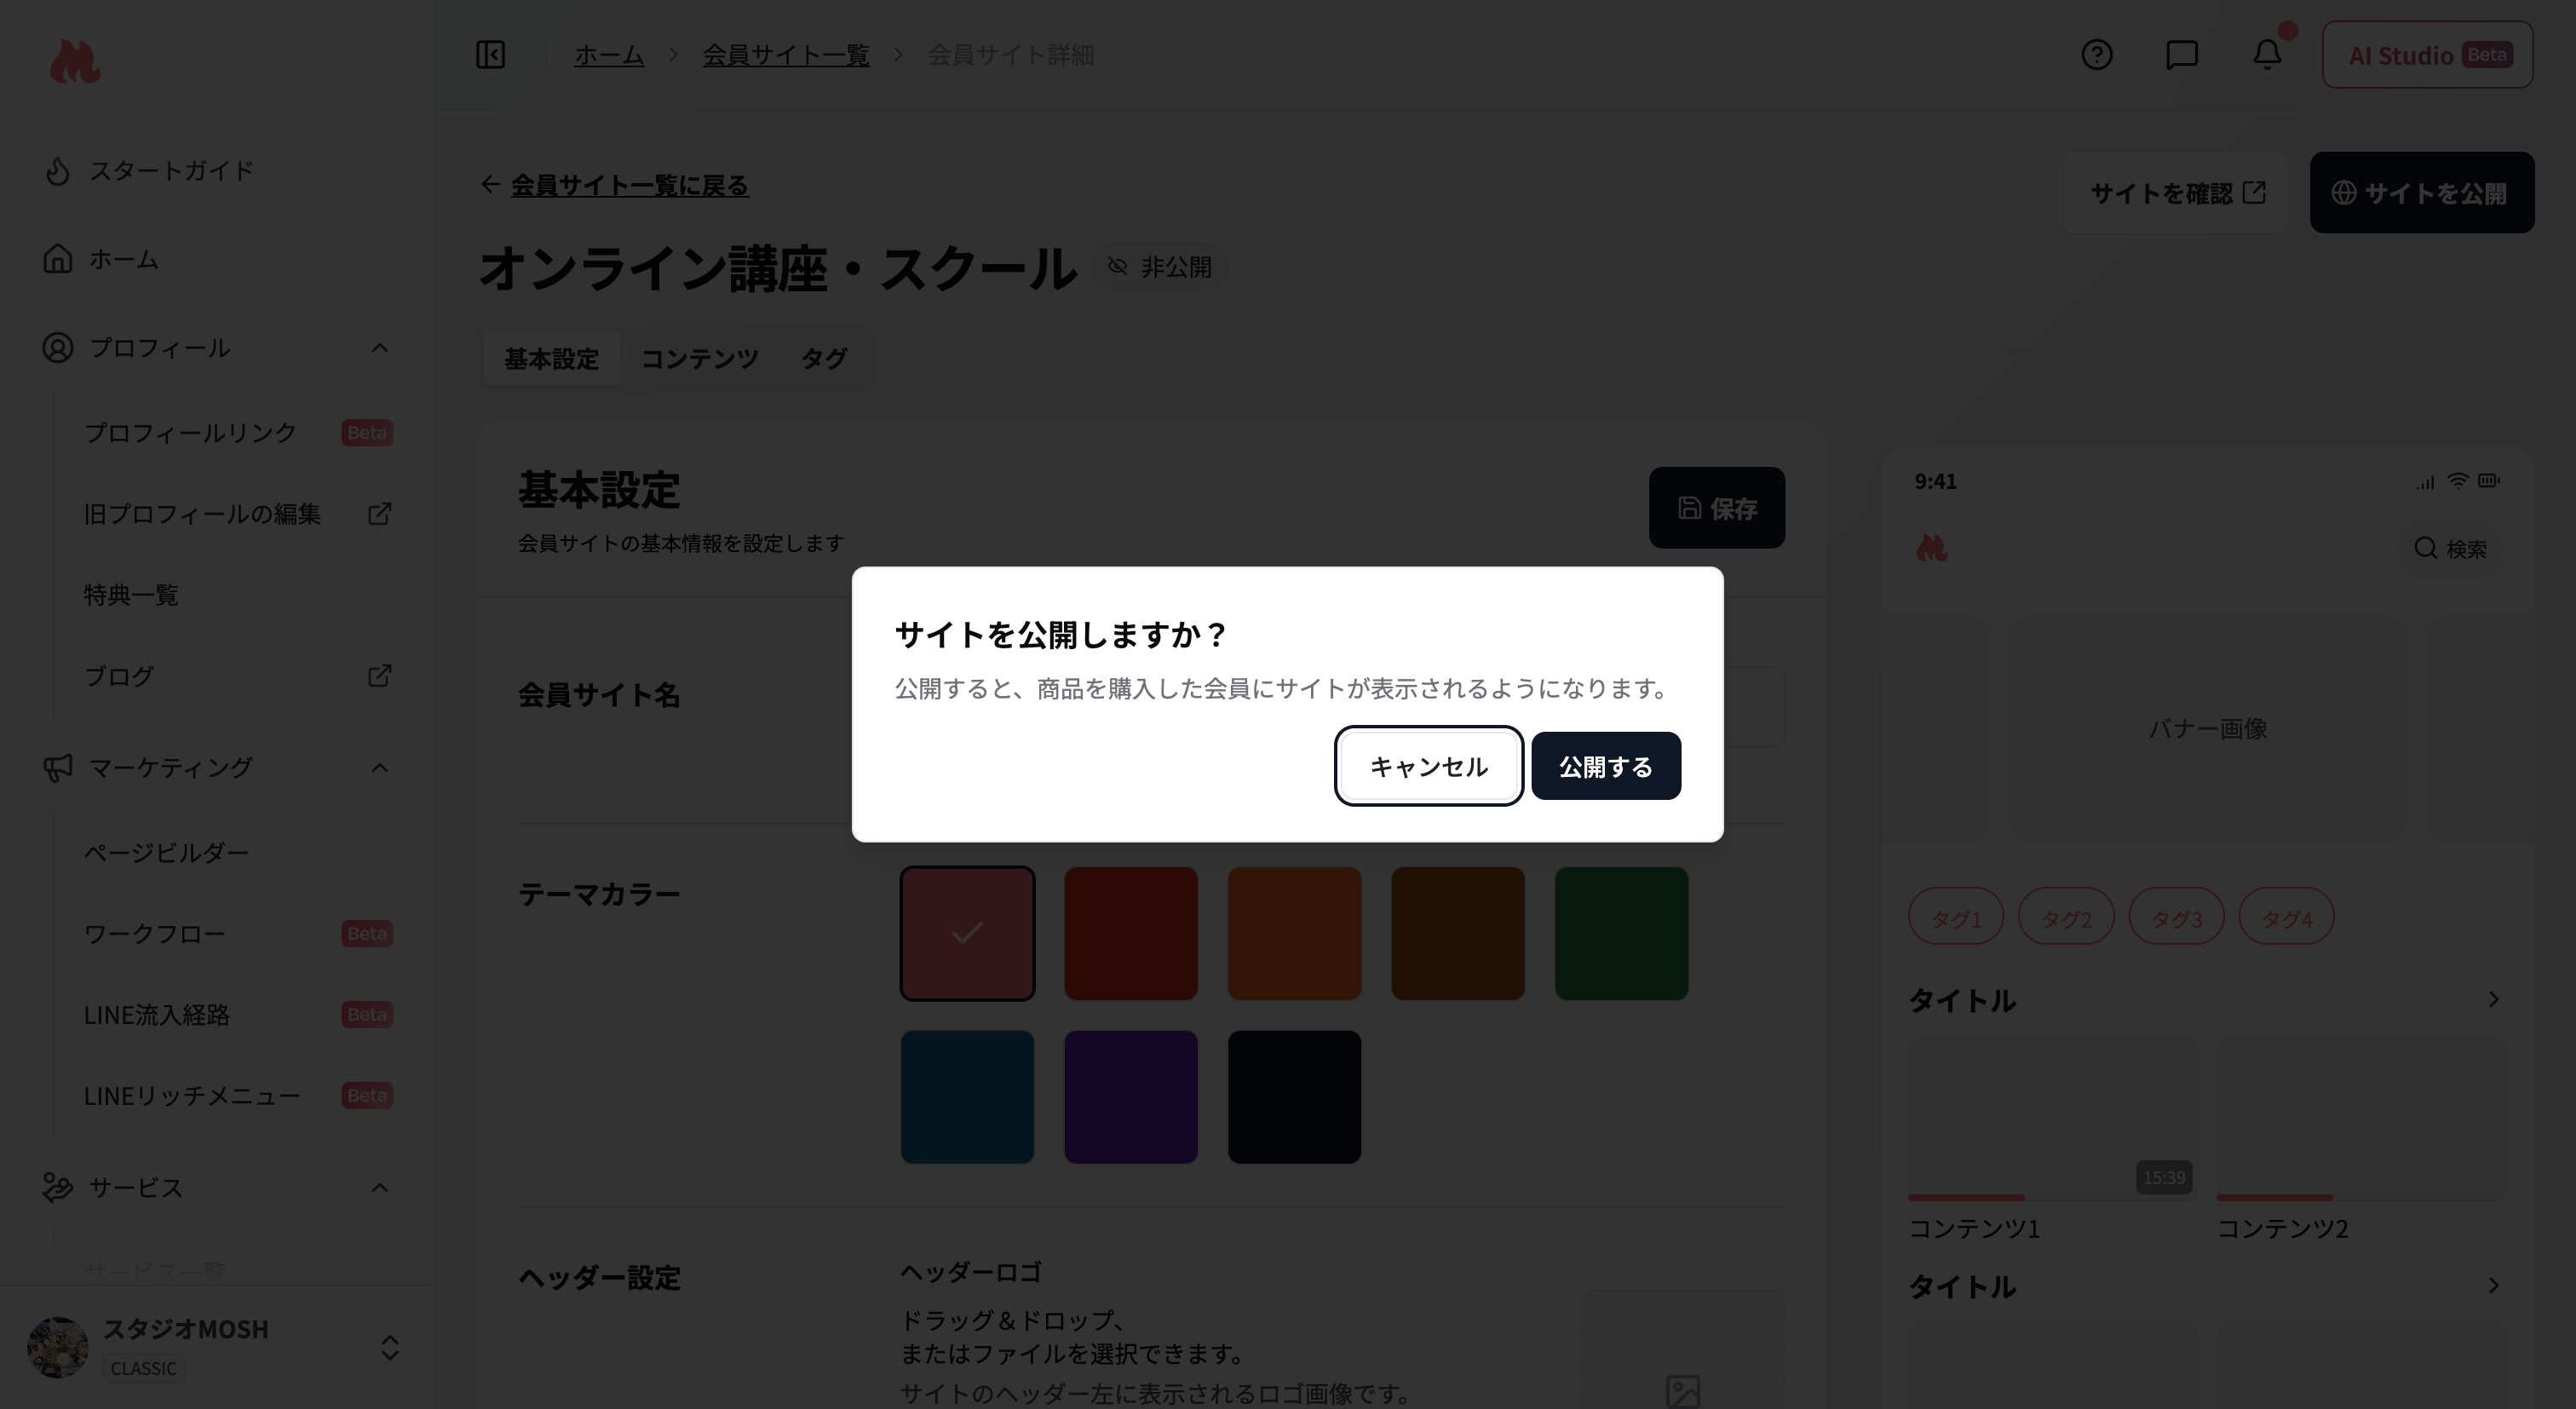
Task: Click the タグ4 chip in the preview
Action: tap(2287, 916)
